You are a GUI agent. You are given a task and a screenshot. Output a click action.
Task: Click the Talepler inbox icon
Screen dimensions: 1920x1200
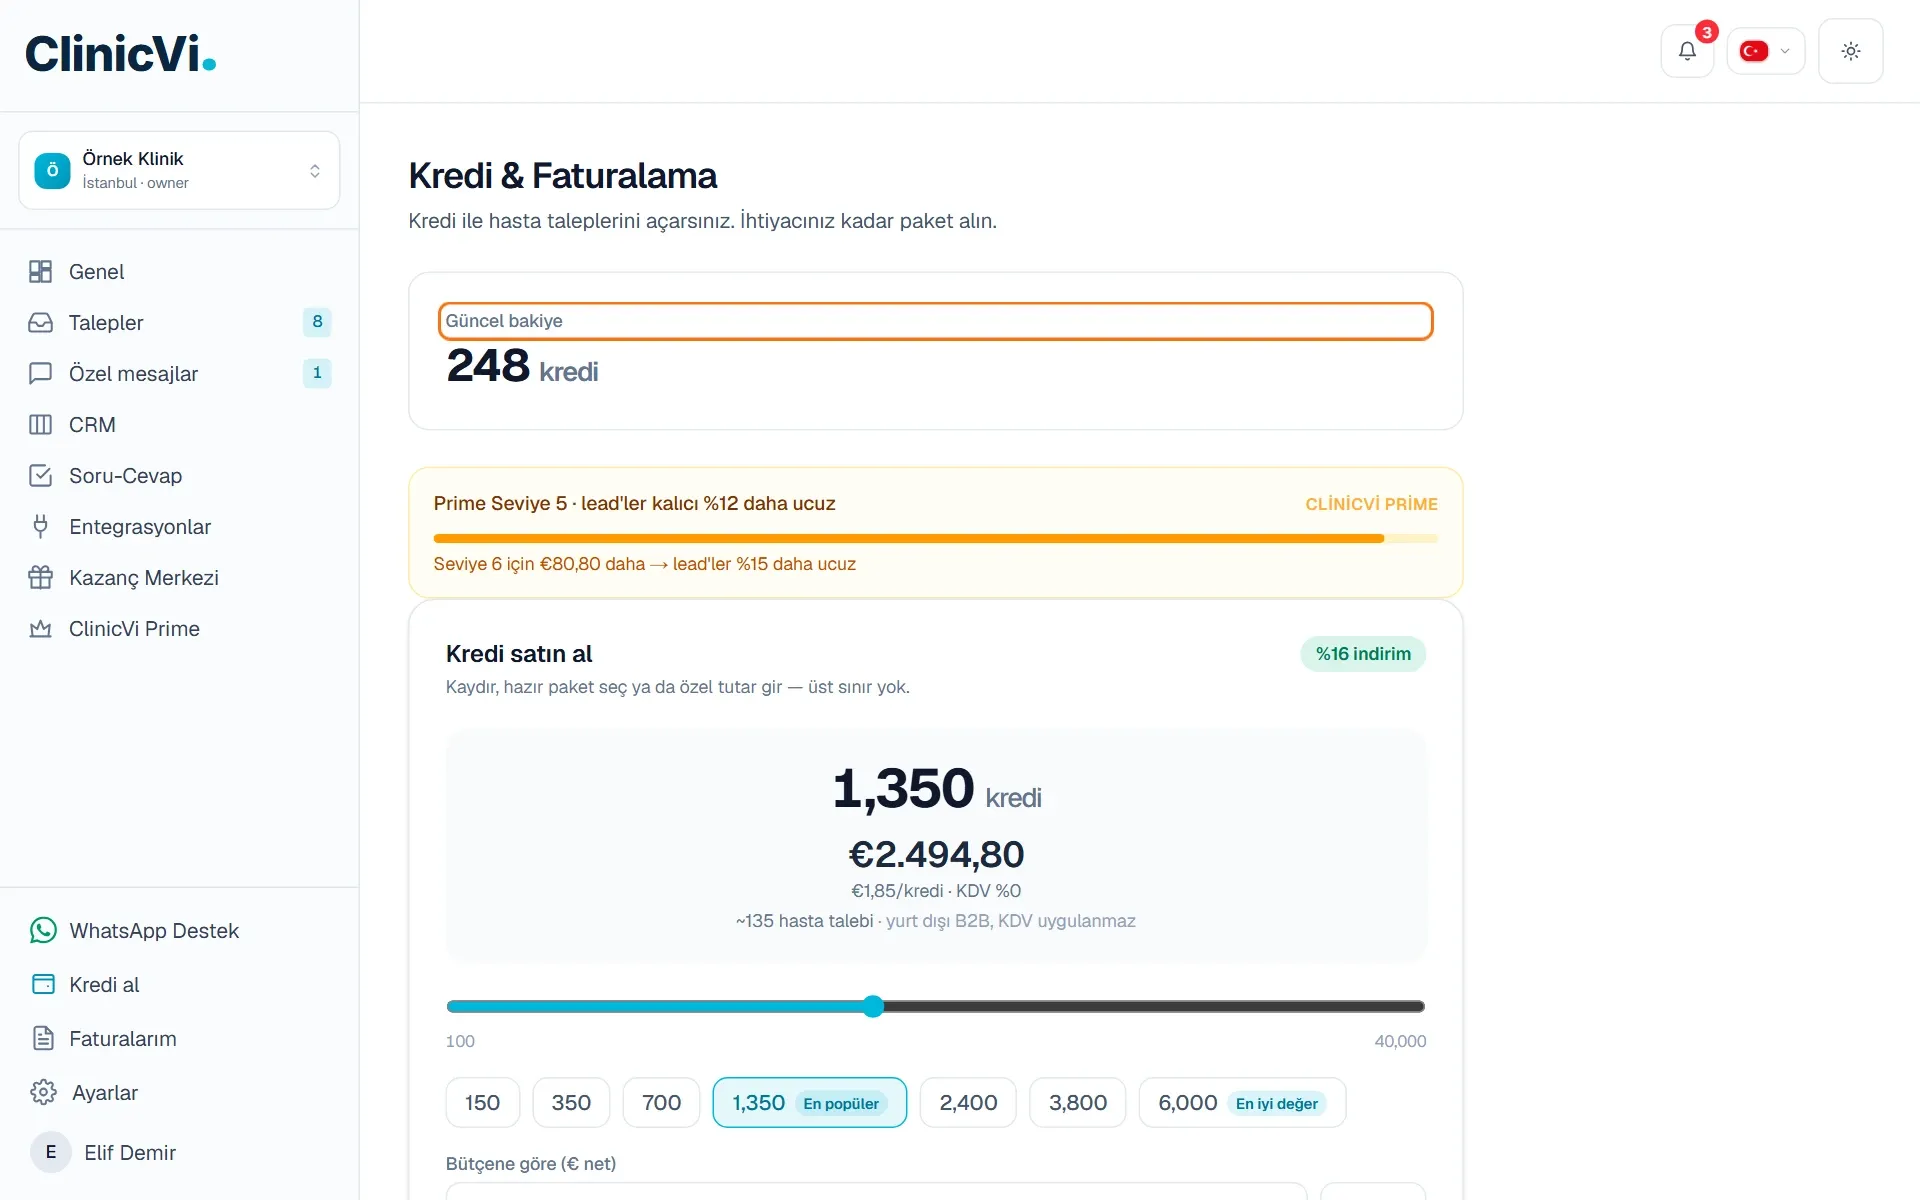click(41, 323)
